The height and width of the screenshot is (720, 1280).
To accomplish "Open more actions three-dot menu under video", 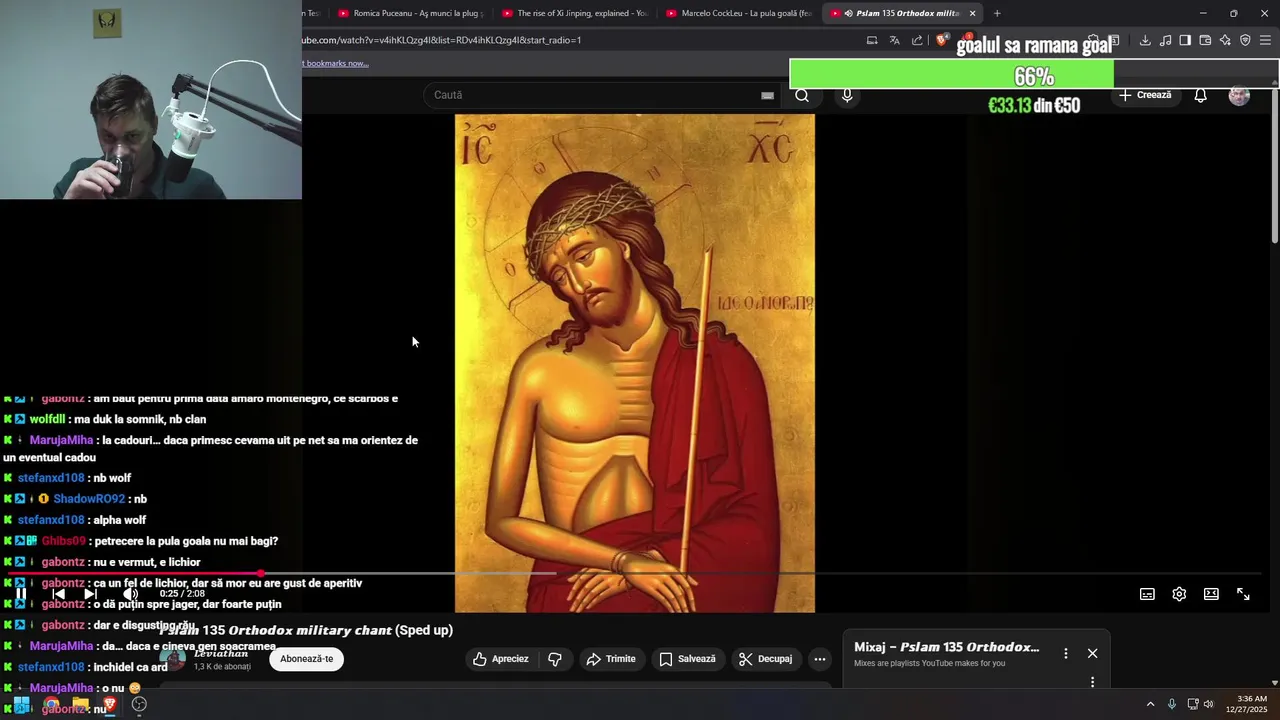I will coord(820,659).
